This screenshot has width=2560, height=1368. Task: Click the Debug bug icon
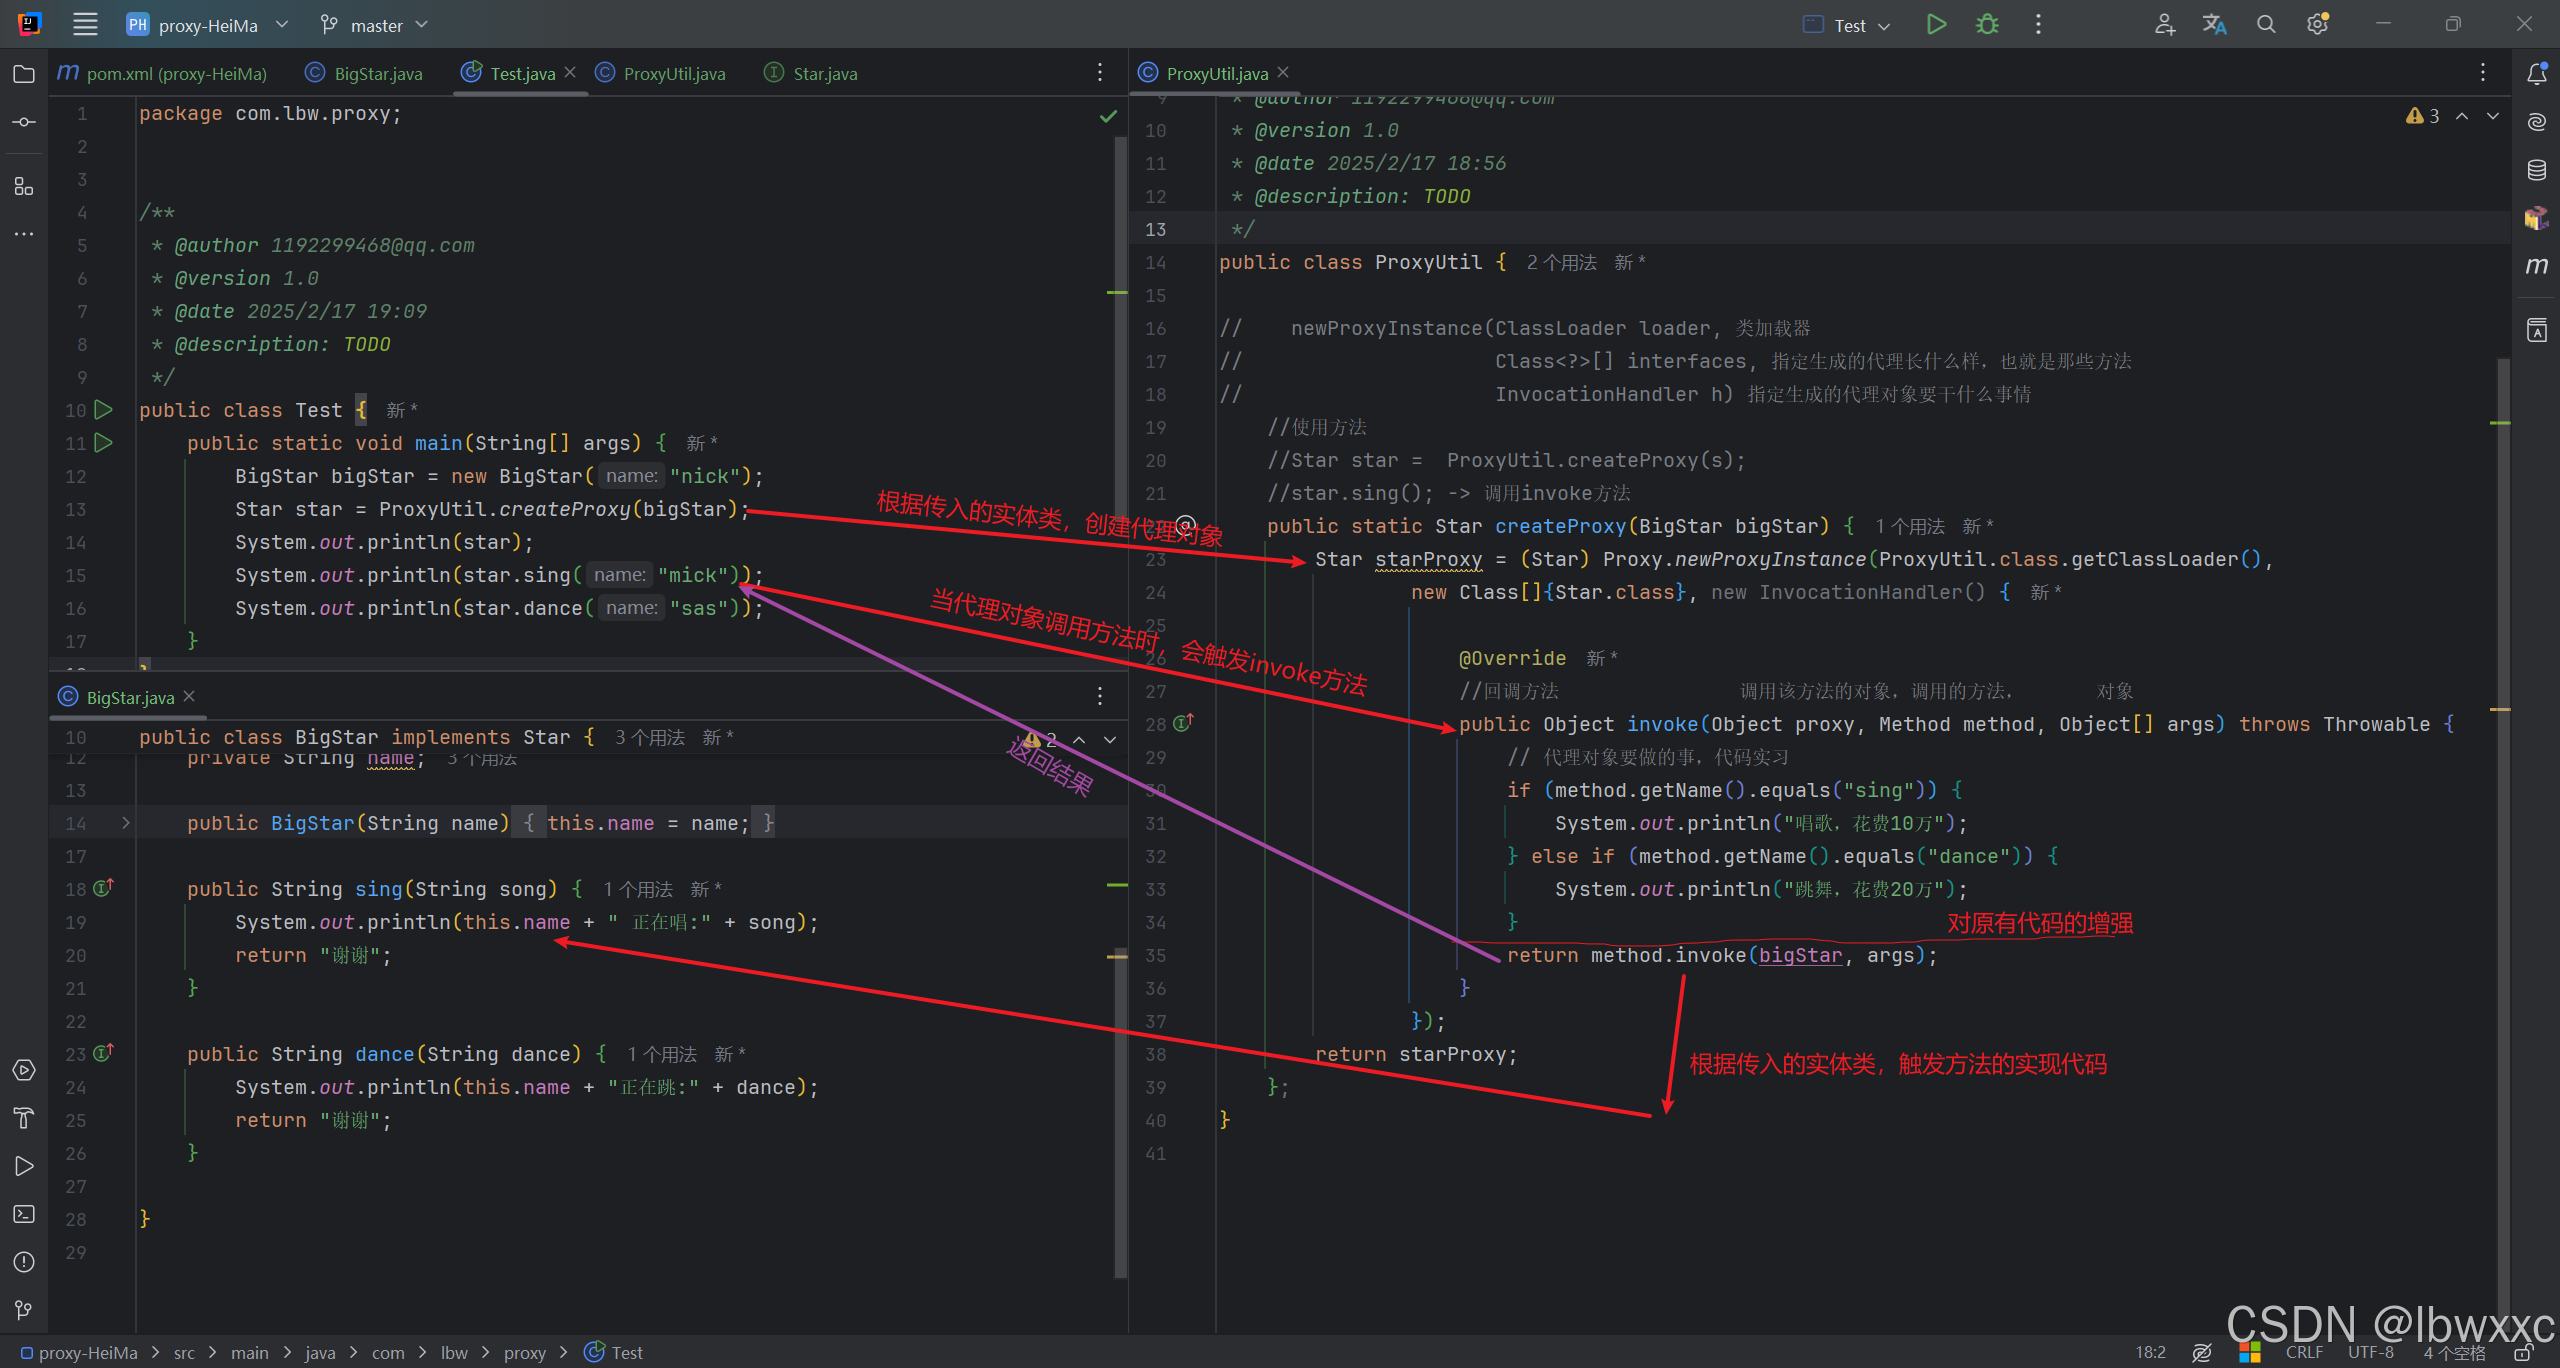[1987, 25]
